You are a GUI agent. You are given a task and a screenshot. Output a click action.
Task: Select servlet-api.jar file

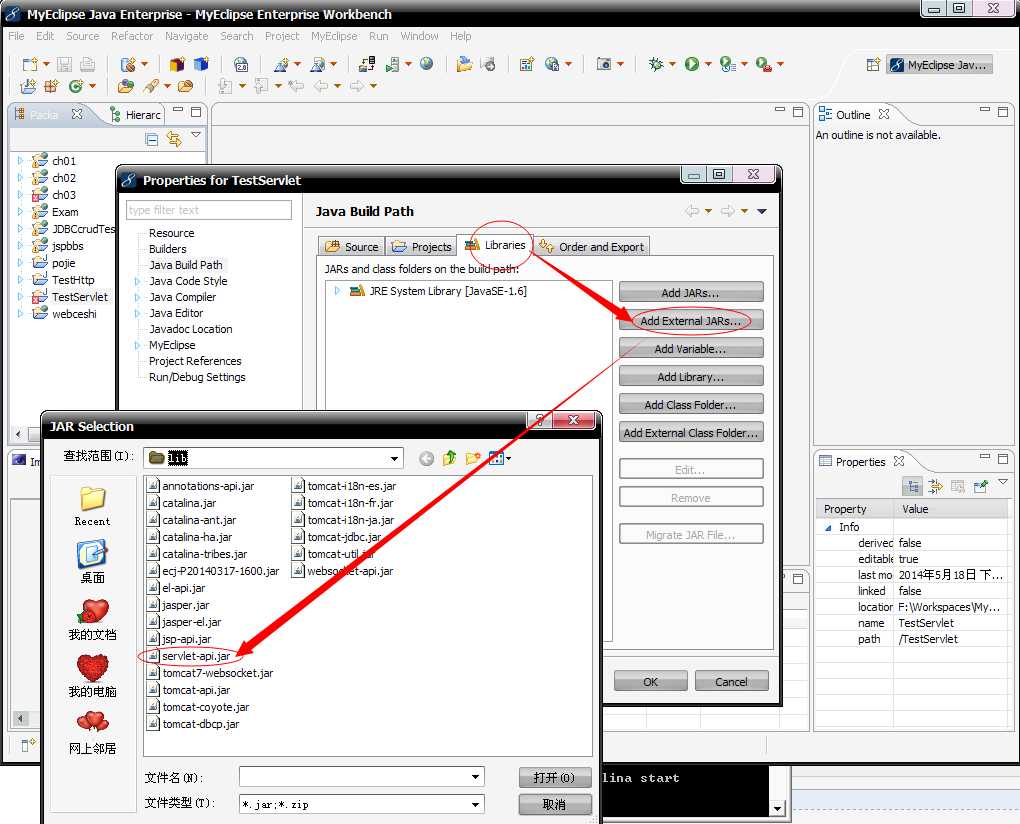point(189,656)
